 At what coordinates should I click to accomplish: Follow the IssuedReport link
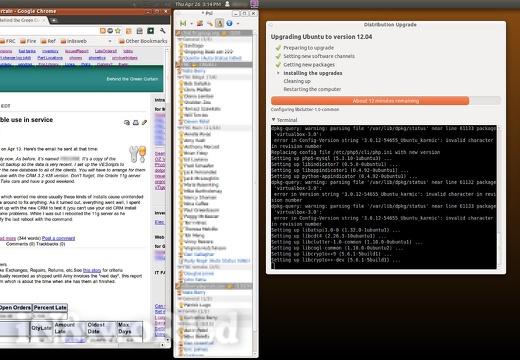pyautogui.click(x=77, y=51)
